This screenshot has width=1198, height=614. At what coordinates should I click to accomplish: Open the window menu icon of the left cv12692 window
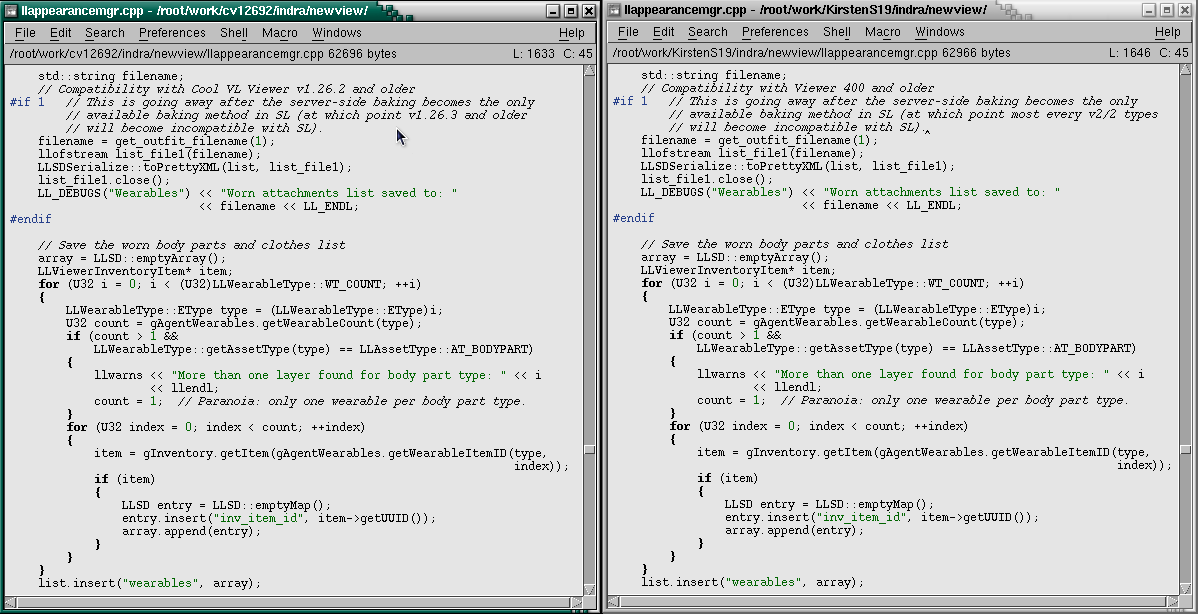click(x=10, y=10)
